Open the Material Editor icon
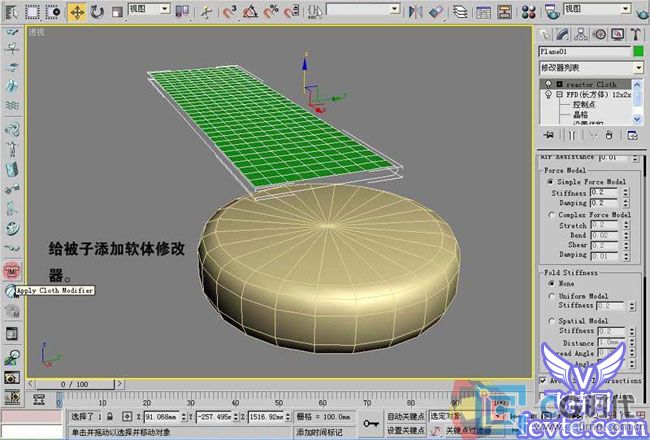Screen dimensions: 650x440 coord(529,12)
